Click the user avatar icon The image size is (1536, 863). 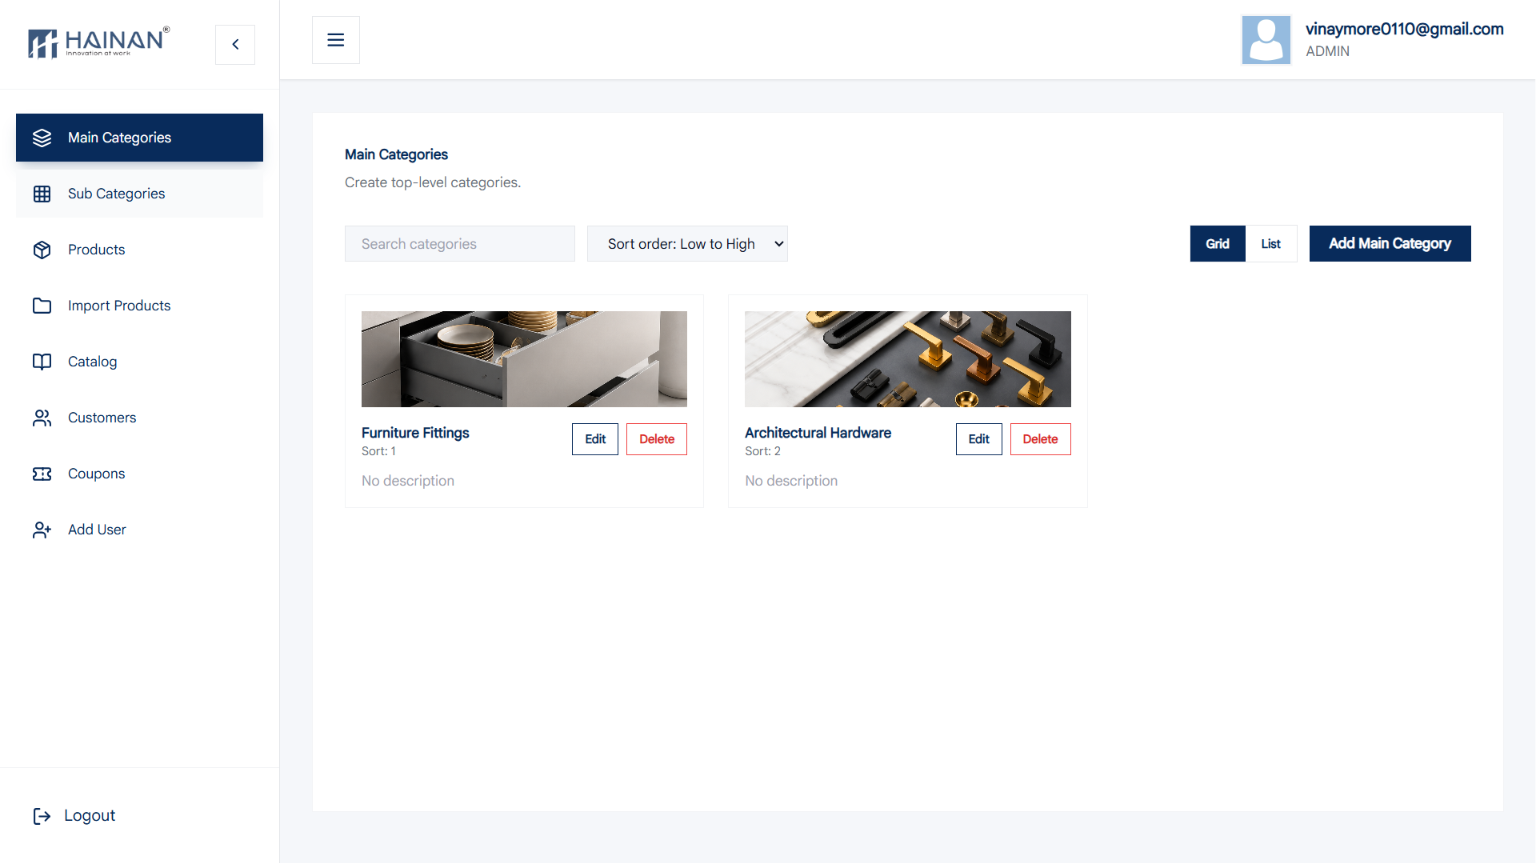coord(1266,40)
